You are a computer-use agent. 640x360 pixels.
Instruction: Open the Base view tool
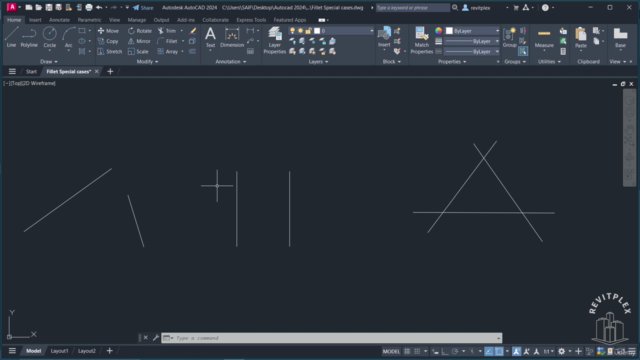[620, 37]
